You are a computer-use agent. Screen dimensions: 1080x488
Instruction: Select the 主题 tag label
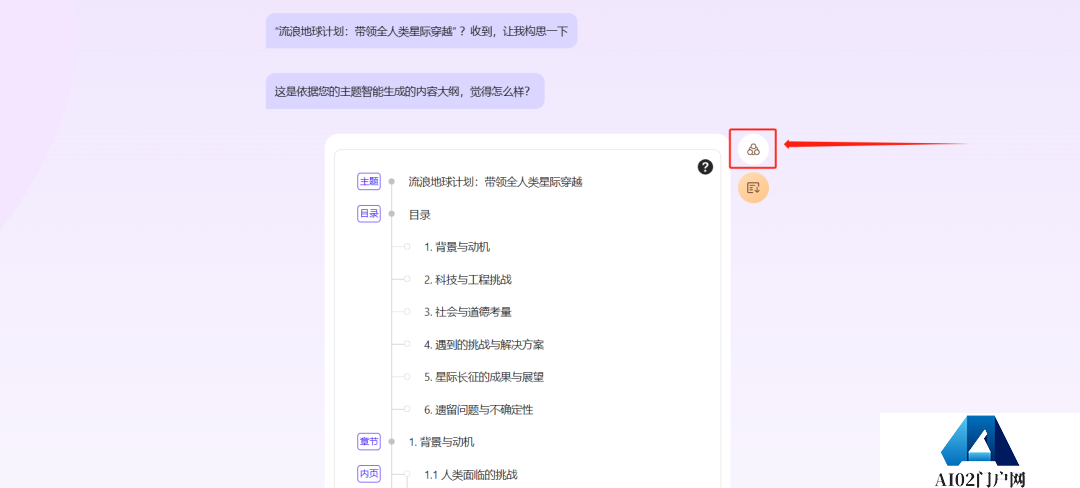(368, 182)
